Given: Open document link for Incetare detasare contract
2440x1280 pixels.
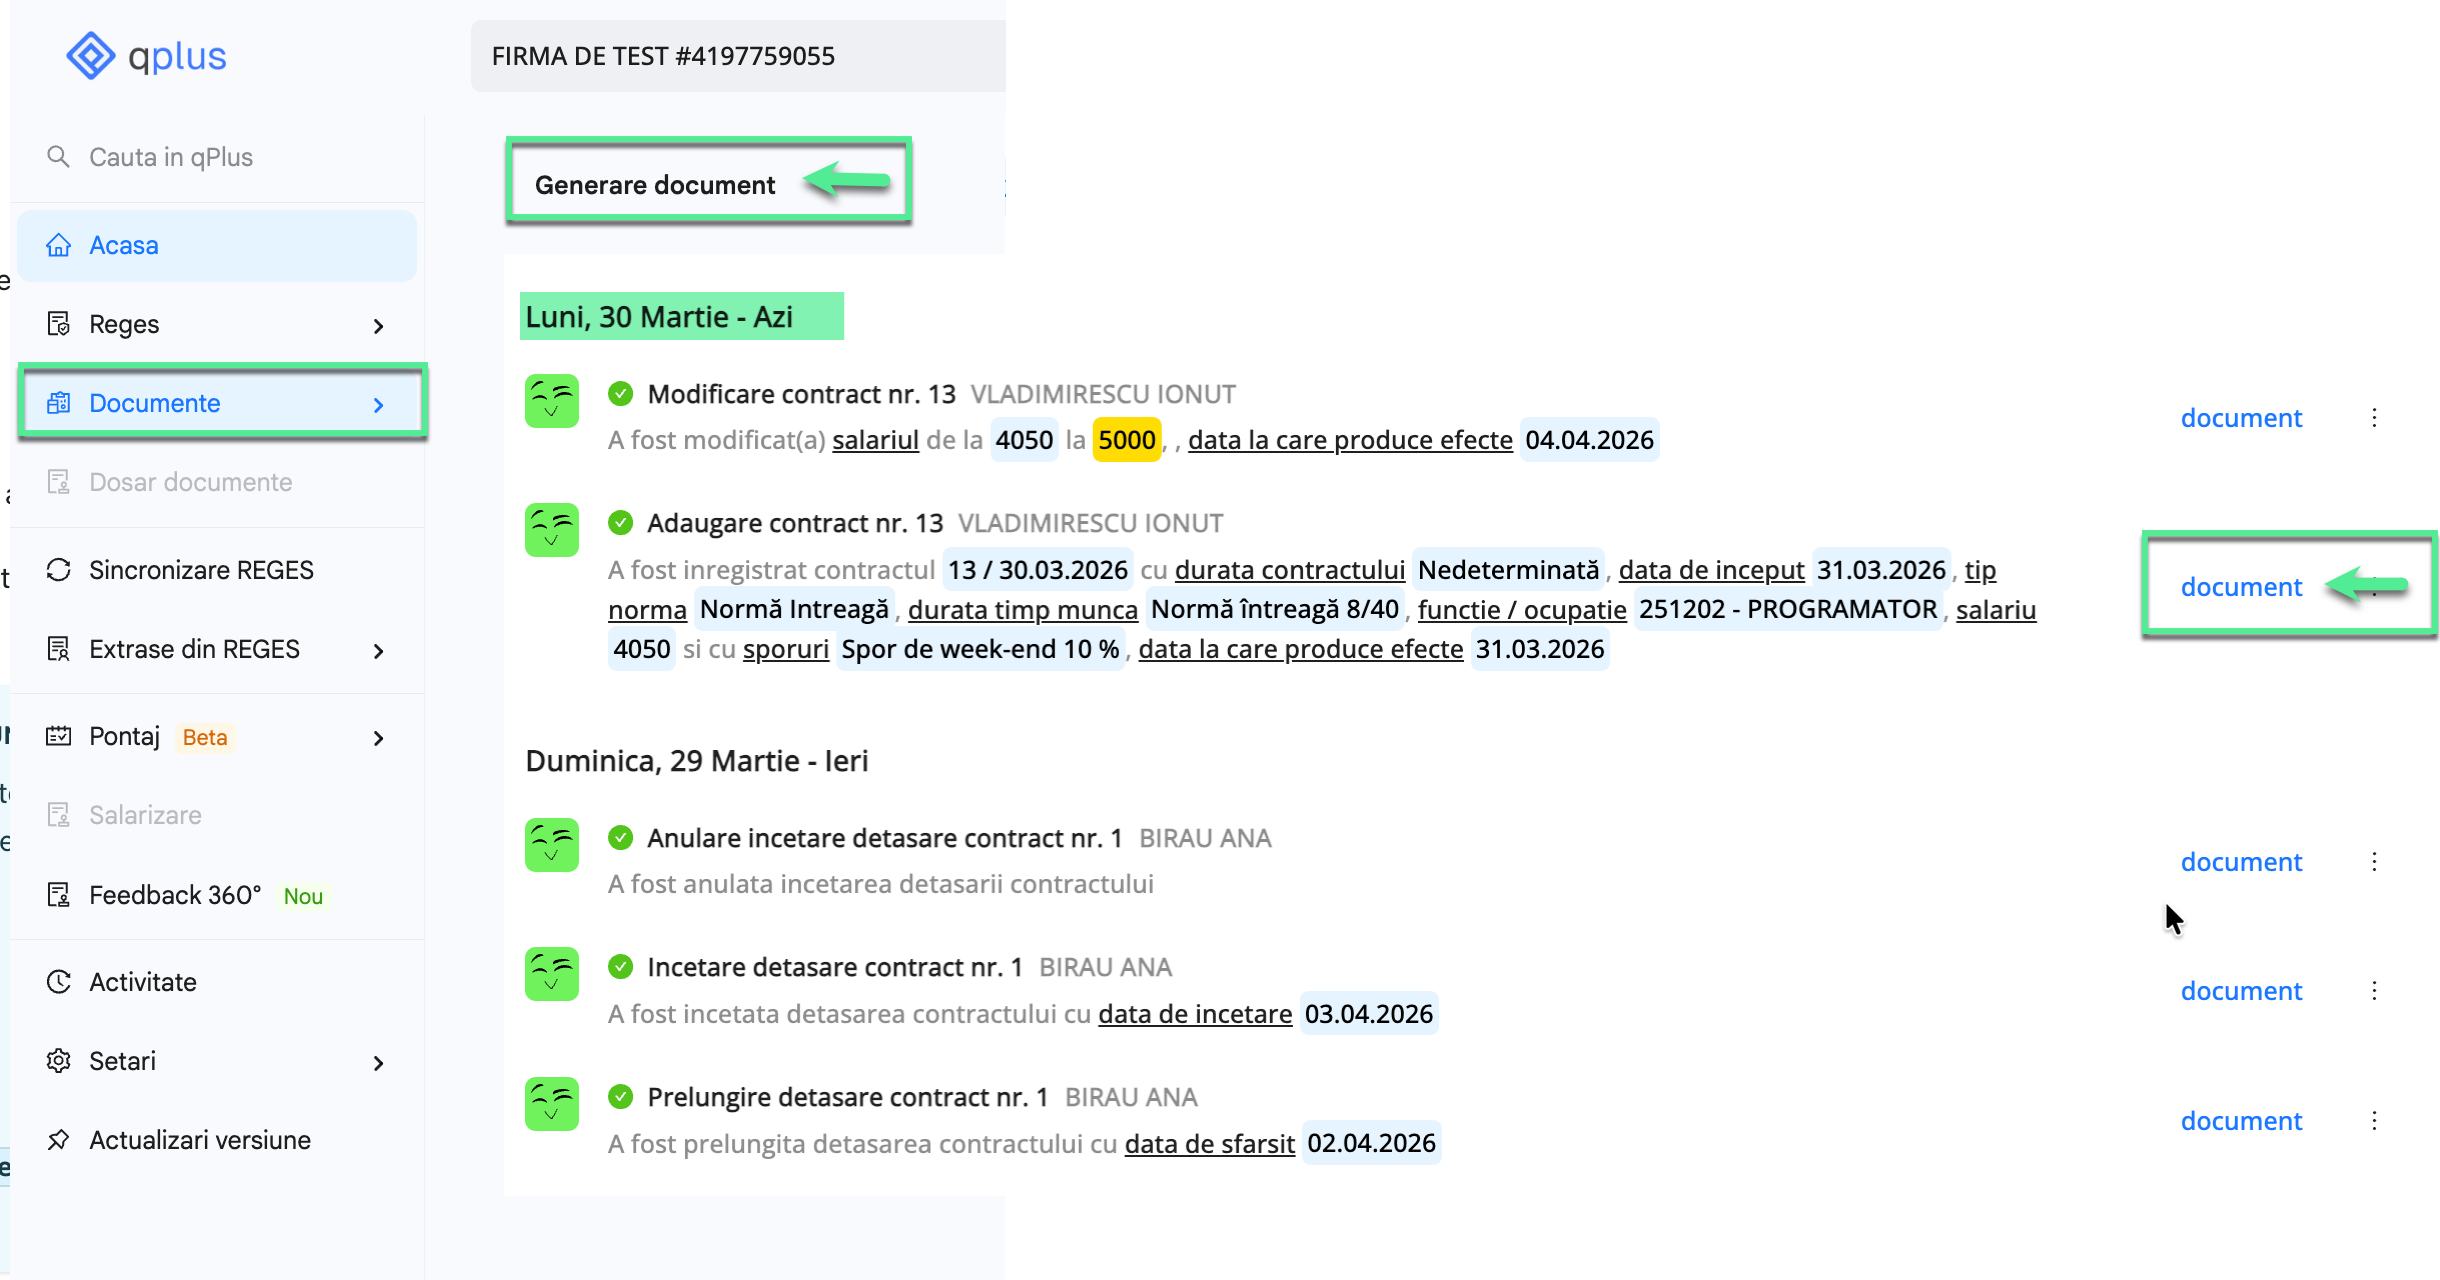Looking at the screenshot, I should click(x=2241, y=991).
